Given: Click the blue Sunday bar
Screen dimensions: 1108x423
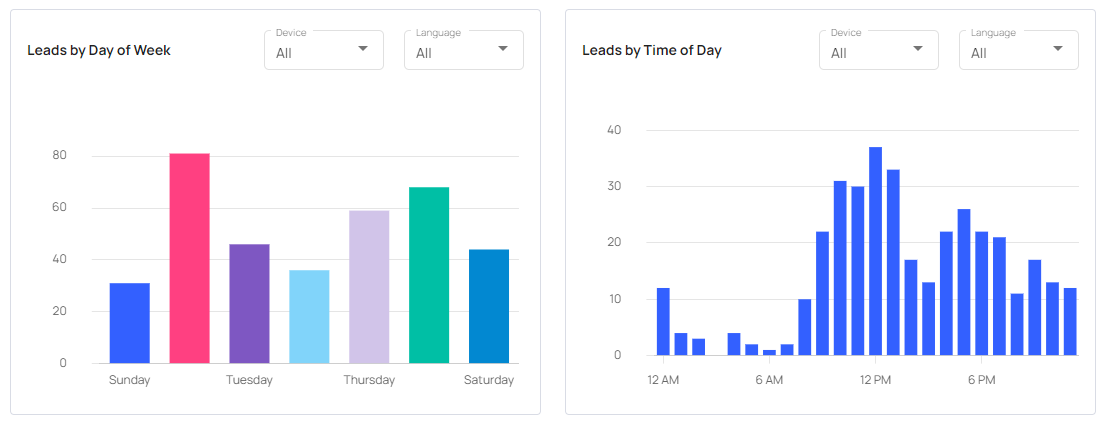Looking at the screenshot, I should click(x=130, y=323).
